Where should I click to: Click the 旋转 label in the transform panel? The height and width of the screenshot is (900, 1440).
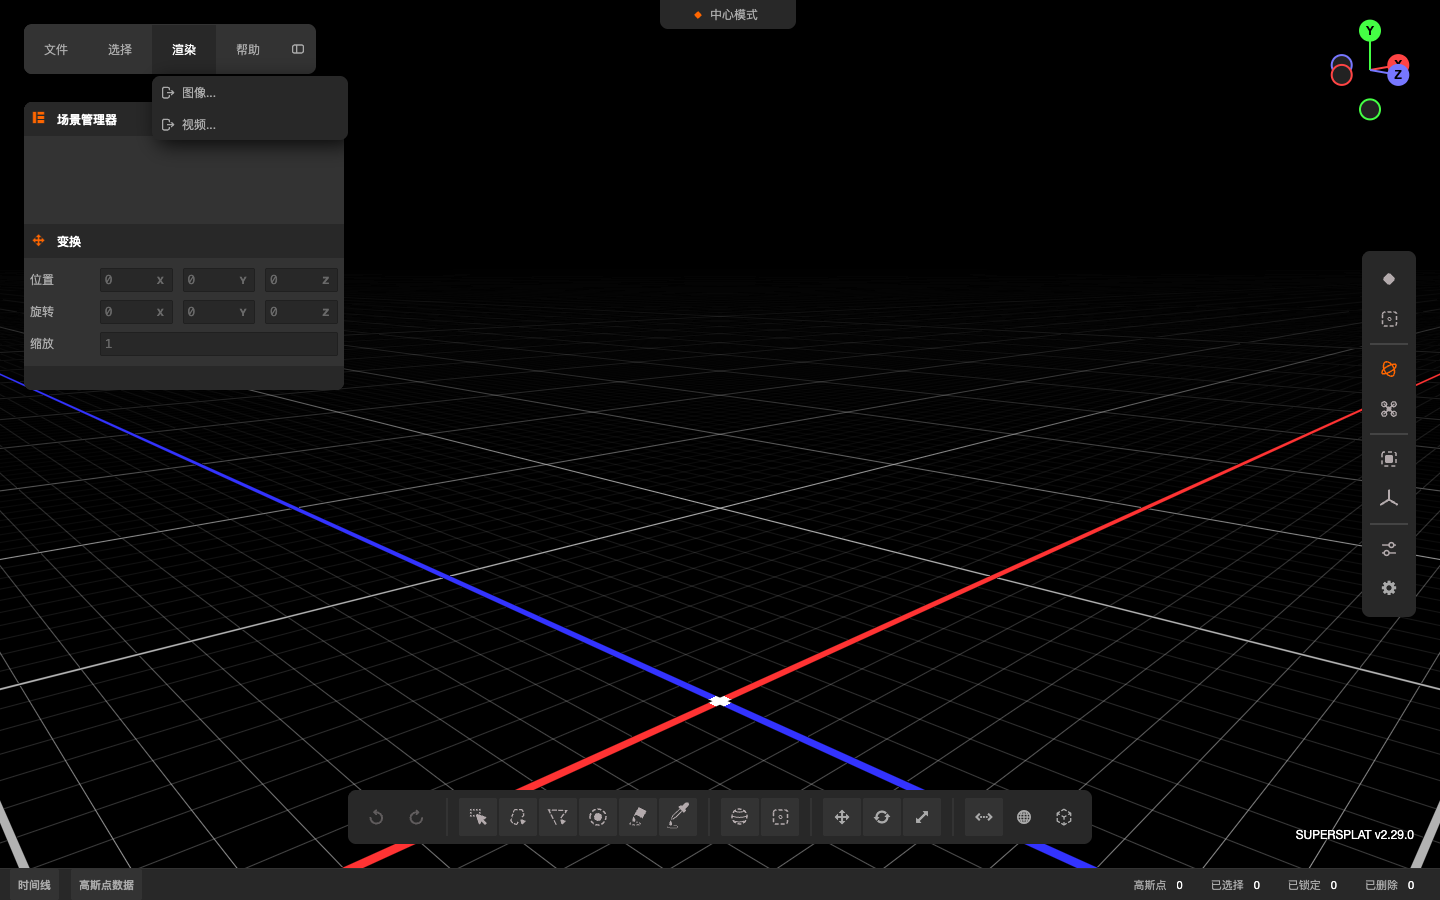[x=42, y=312]
